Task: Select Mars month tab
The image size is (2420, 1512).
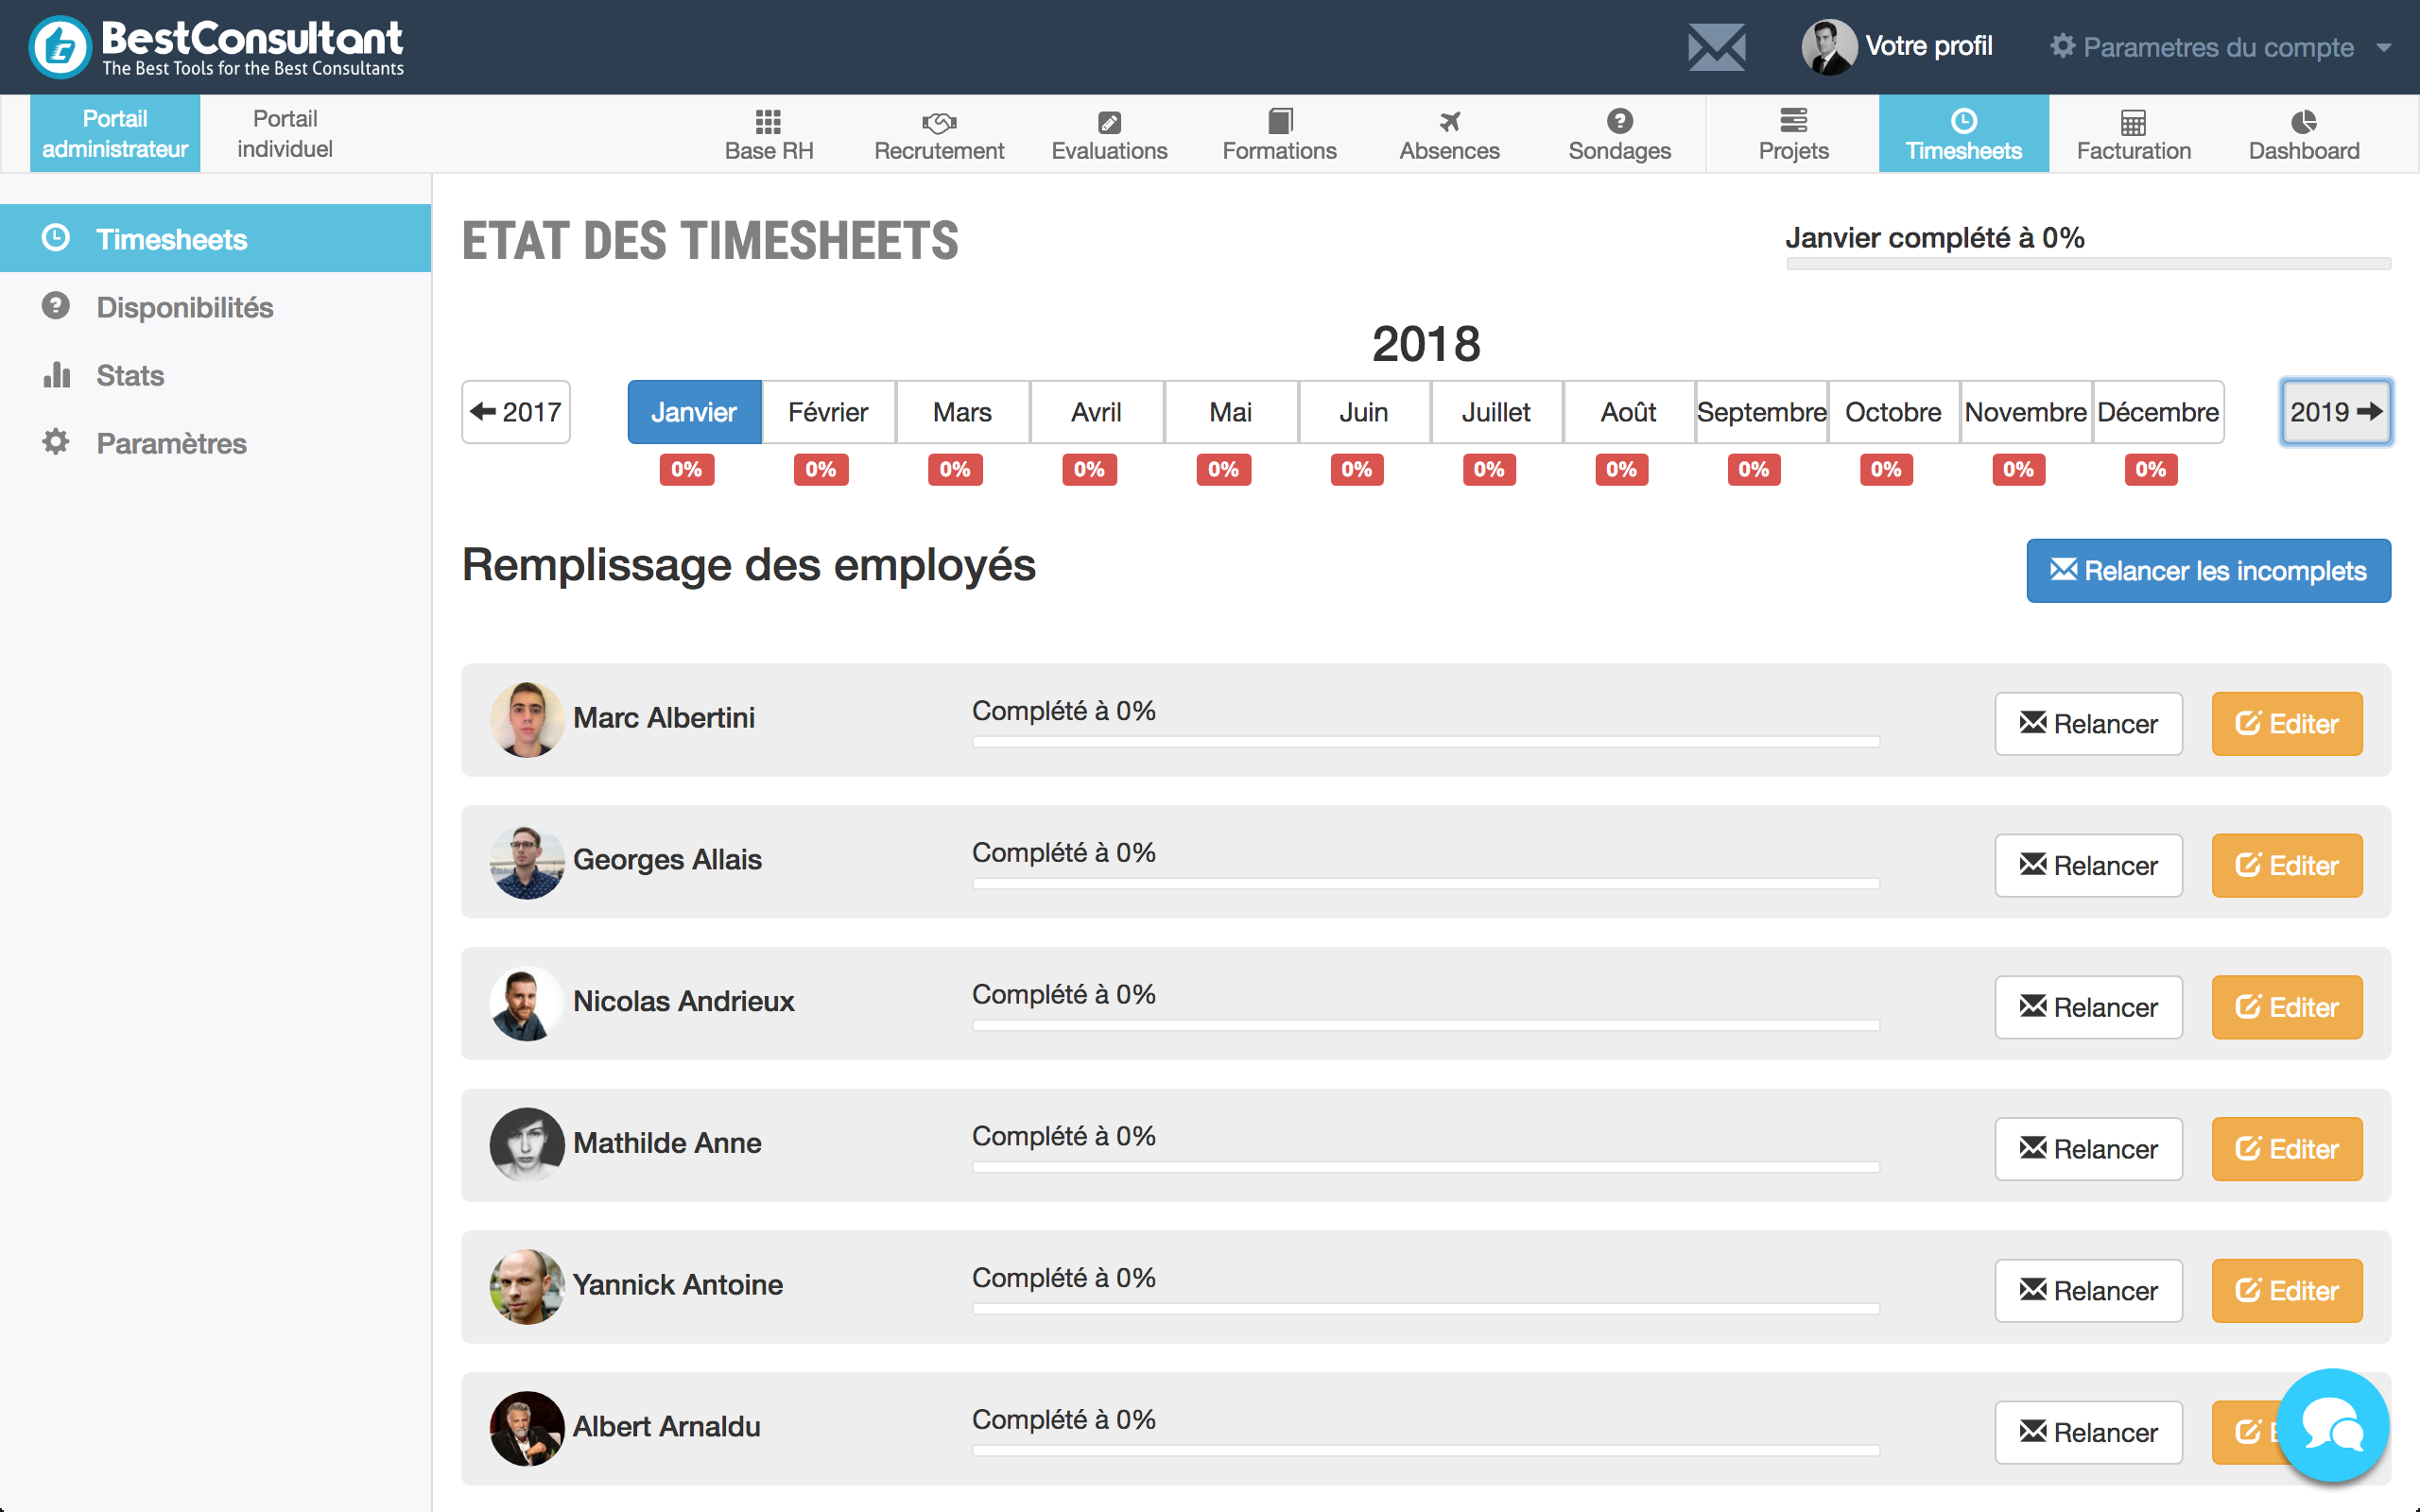Action: pos(961,411)
